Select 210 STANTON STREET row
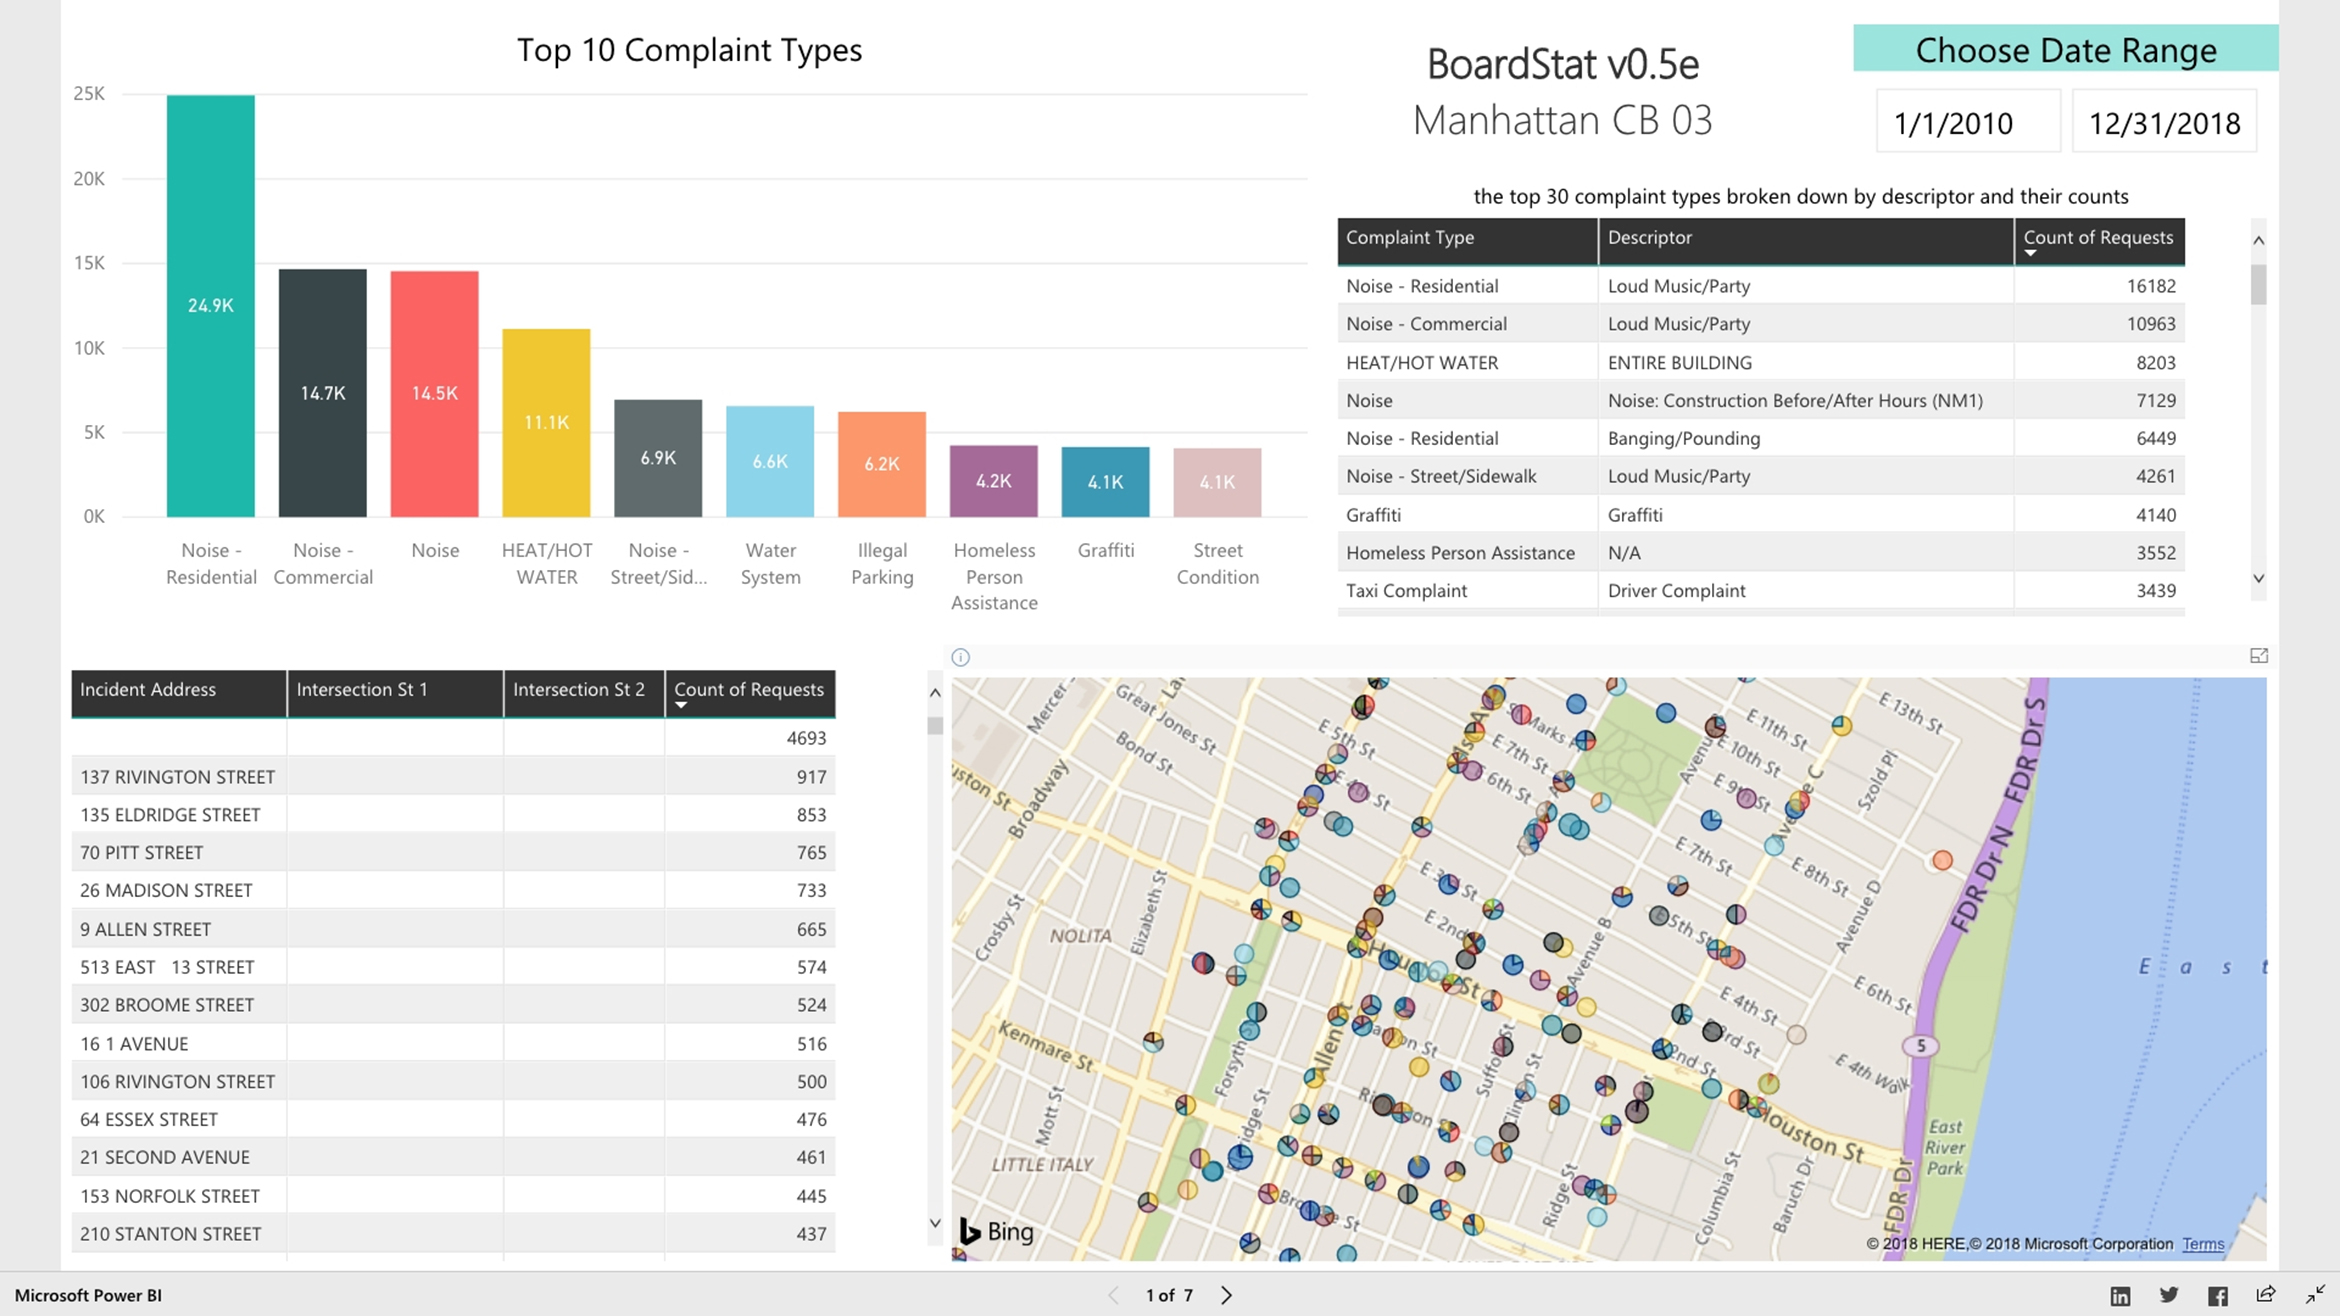This screenshot has width=2340, height=1316. [x=453, y=1234]
